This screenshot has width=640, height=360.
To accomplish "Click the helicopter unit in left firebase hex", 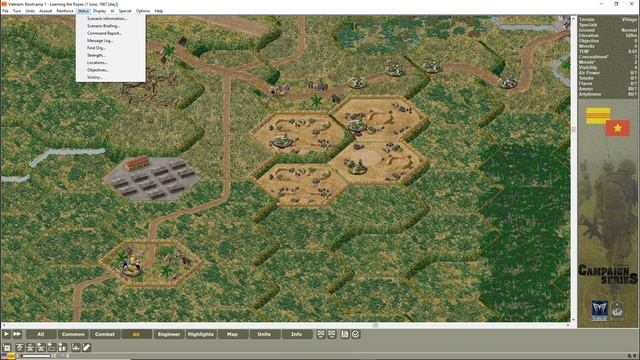I will [282, 140].
